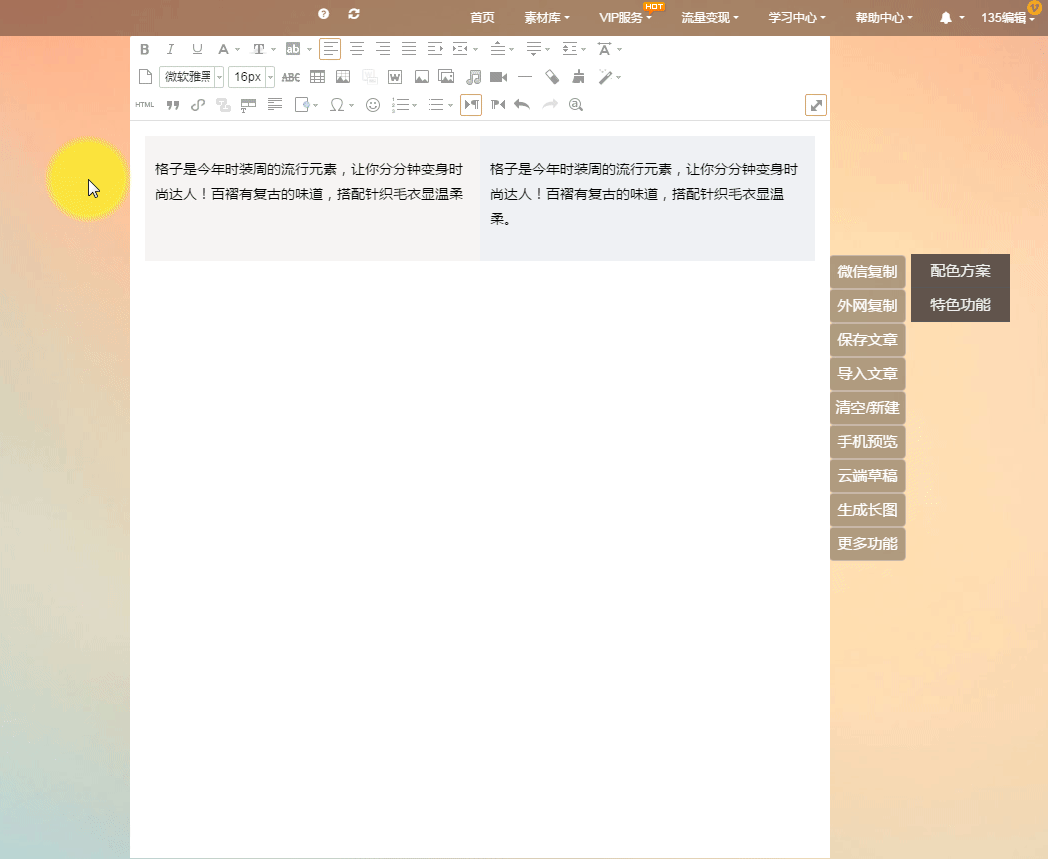This screenshot has height=859, width=1048.
Task: Switch to HTML source view
Action: (x=145, y=105)
